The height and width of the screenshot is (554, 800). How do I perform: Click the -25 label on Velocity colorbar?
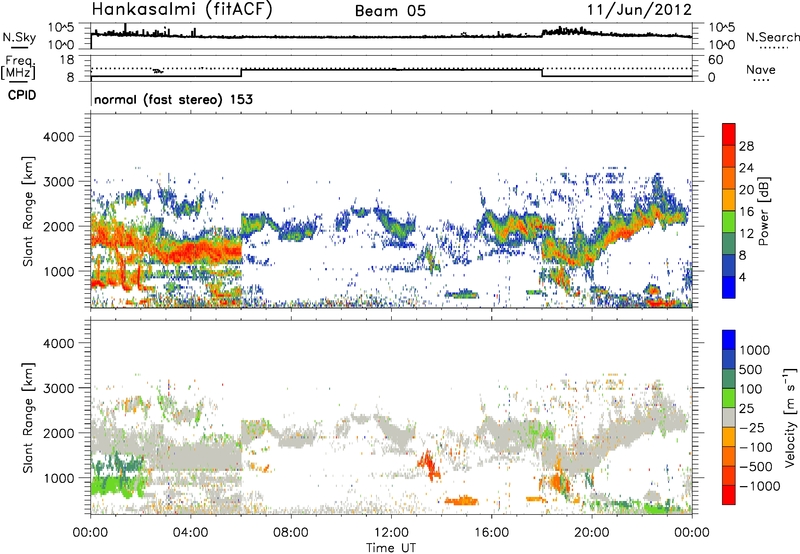tap(752, 427)
